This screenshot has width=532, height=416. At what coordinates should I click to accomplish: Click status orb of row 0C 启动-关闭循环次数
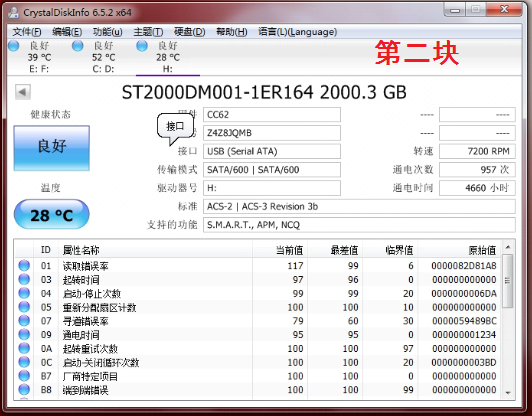(x=24, y=362)
